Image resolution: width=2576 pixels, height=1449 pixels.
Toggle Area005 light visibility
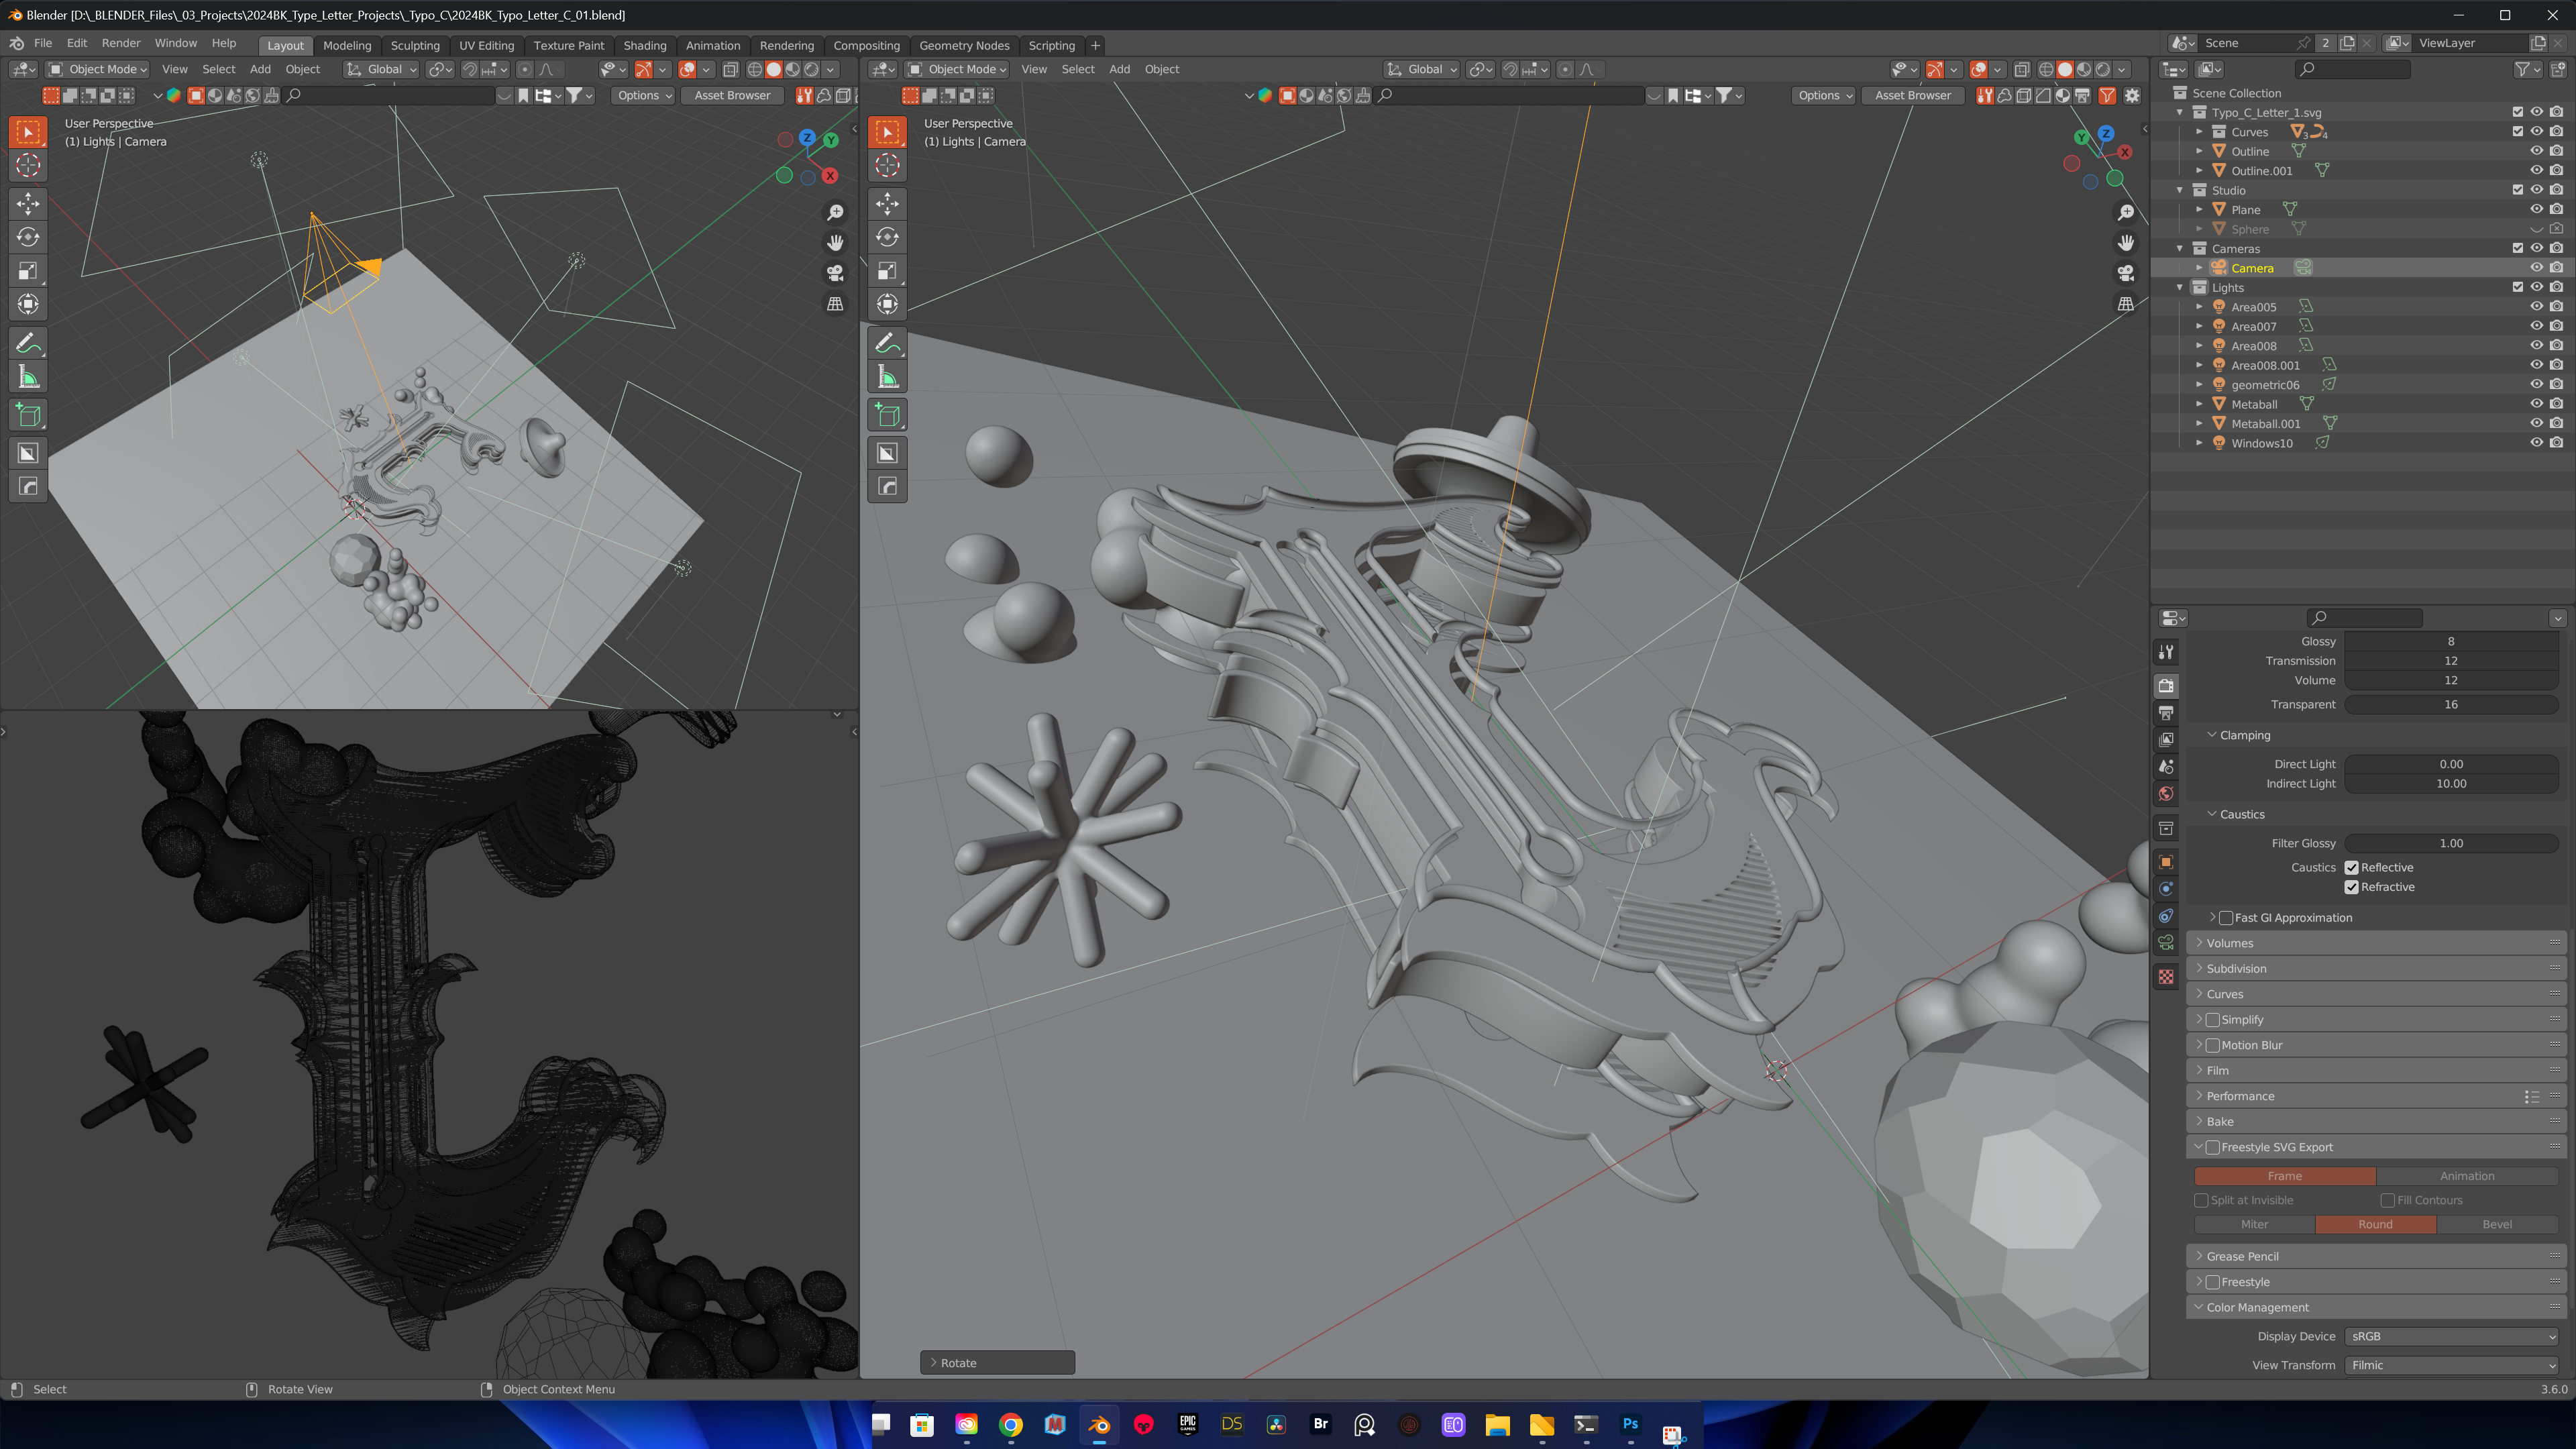click(2537, 307)
